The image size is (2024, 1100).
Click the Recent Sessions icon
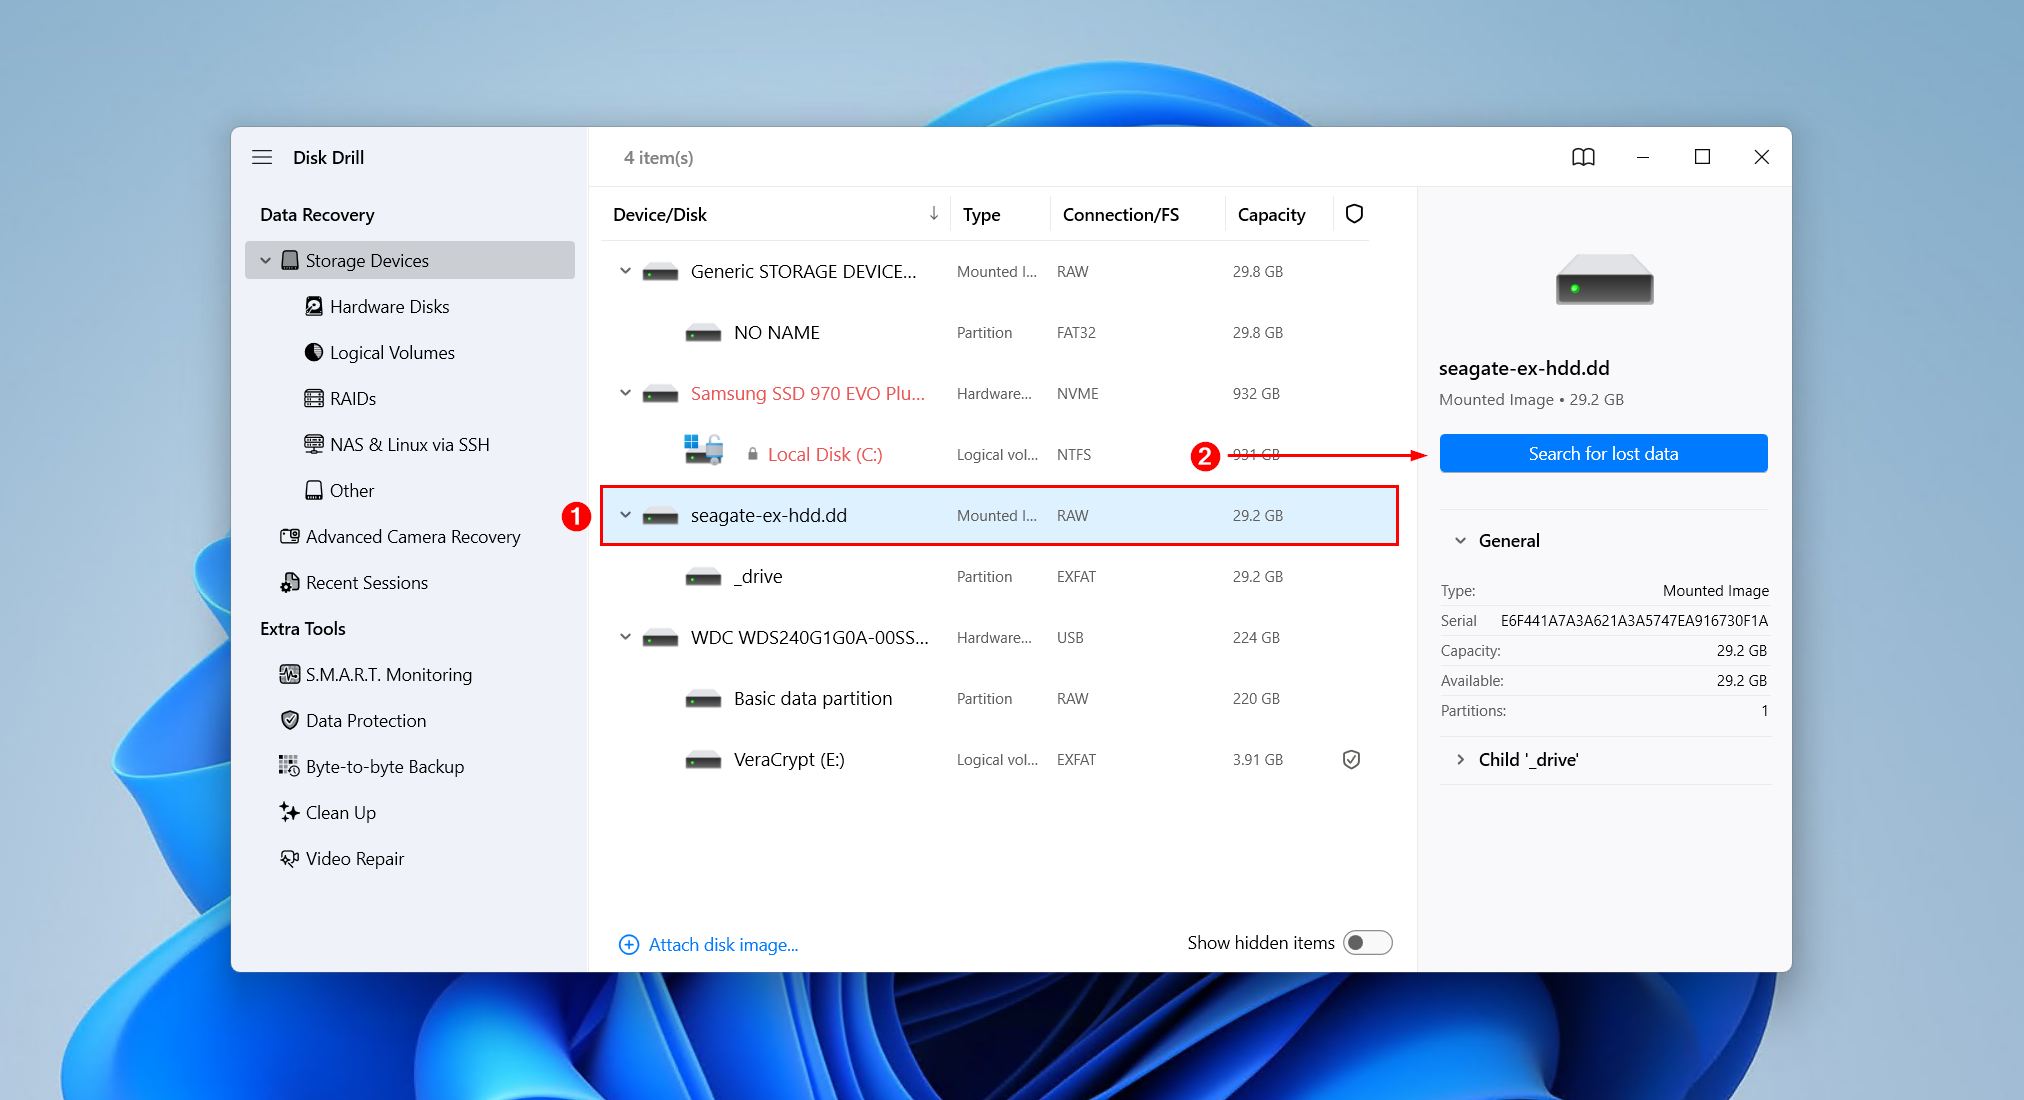pos(290,582)
